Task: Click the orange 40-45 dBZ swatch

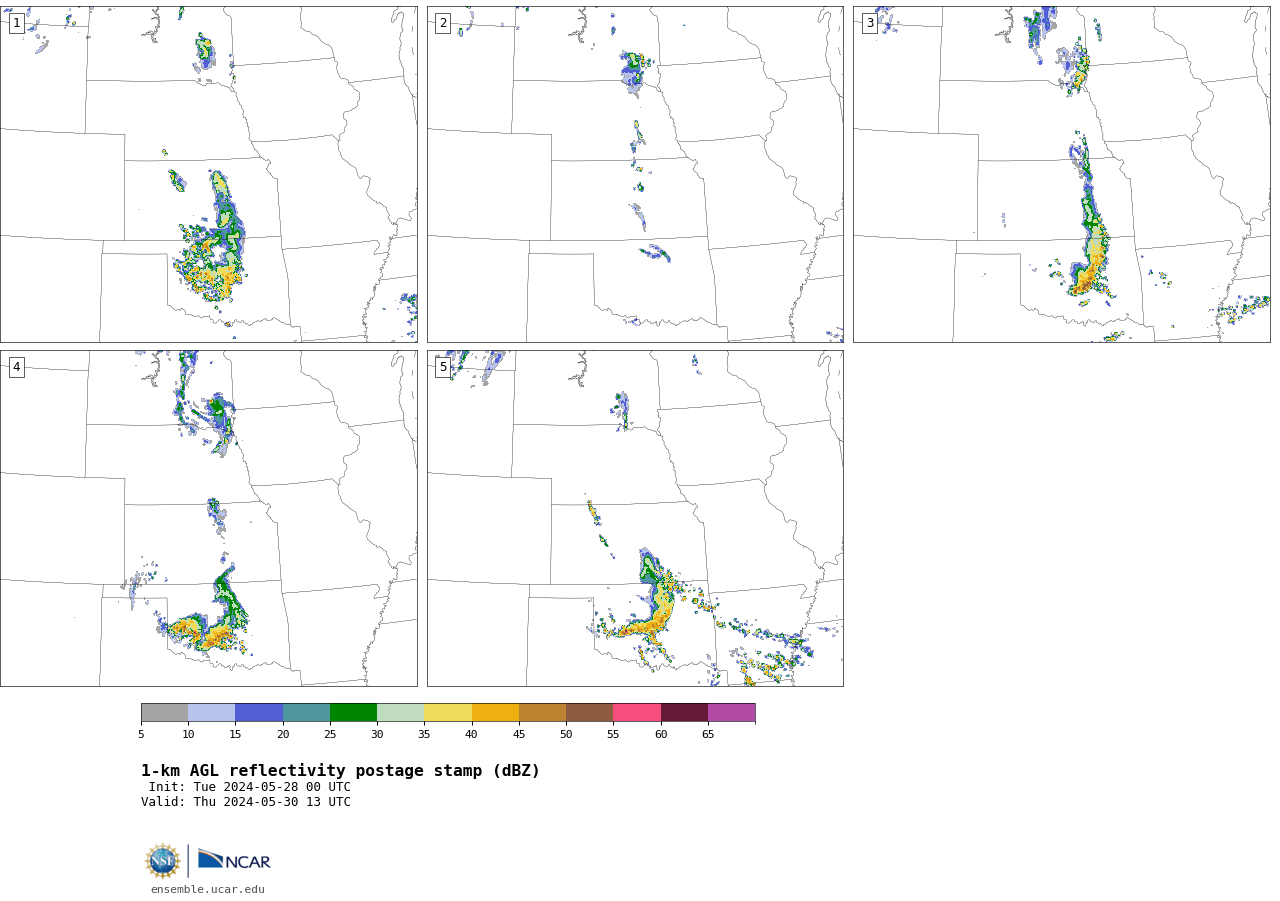Action: [495, 713]
